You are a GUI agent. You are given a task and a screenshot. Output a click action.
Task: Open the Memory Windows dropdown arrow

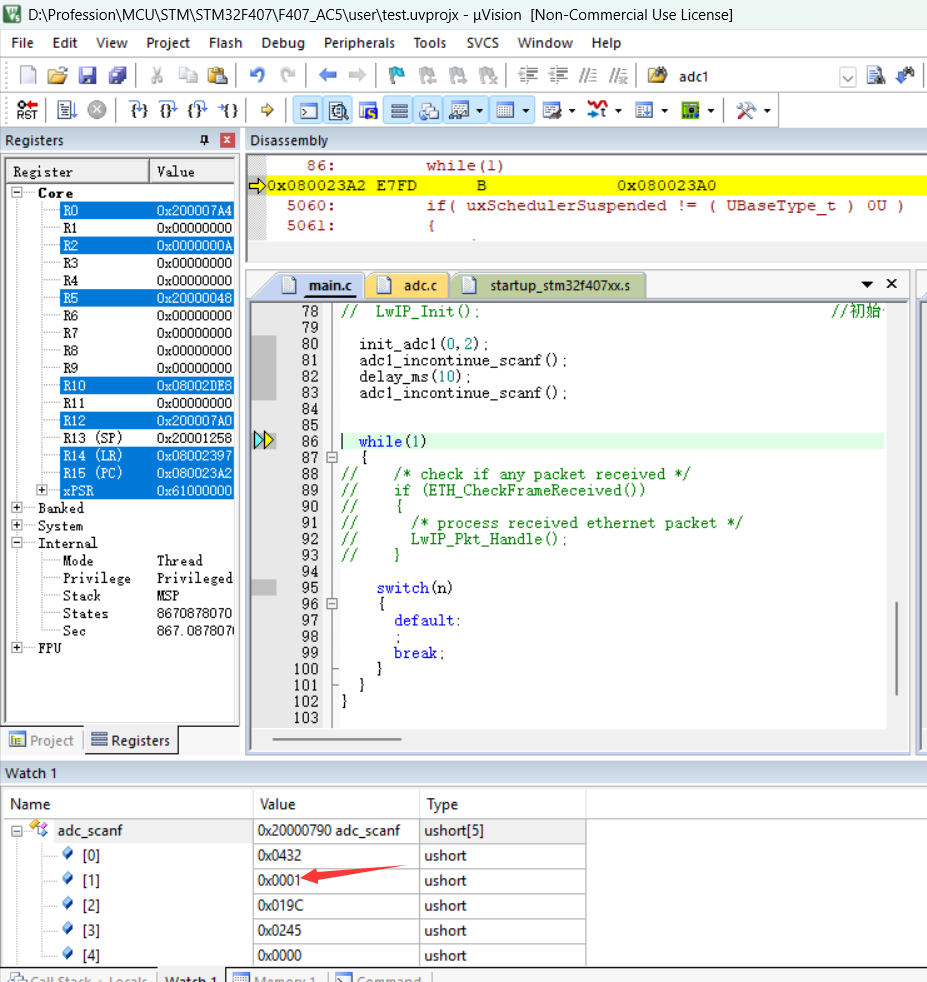pyautogui.click(x=526, y=111)
